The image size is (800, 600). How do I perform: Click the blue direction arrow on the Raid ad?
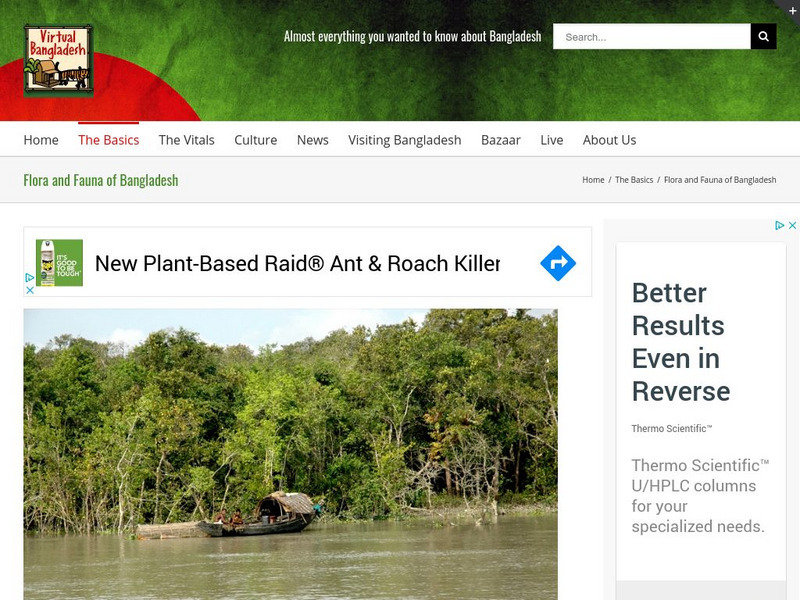tap(558, 263)
